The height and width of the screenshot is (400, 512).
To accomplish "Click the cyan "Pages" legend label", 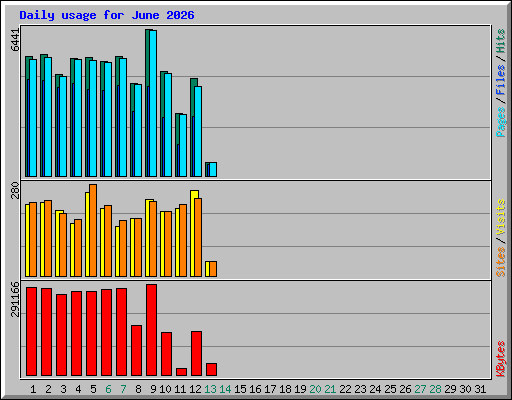I will click(x=501, y=122).
